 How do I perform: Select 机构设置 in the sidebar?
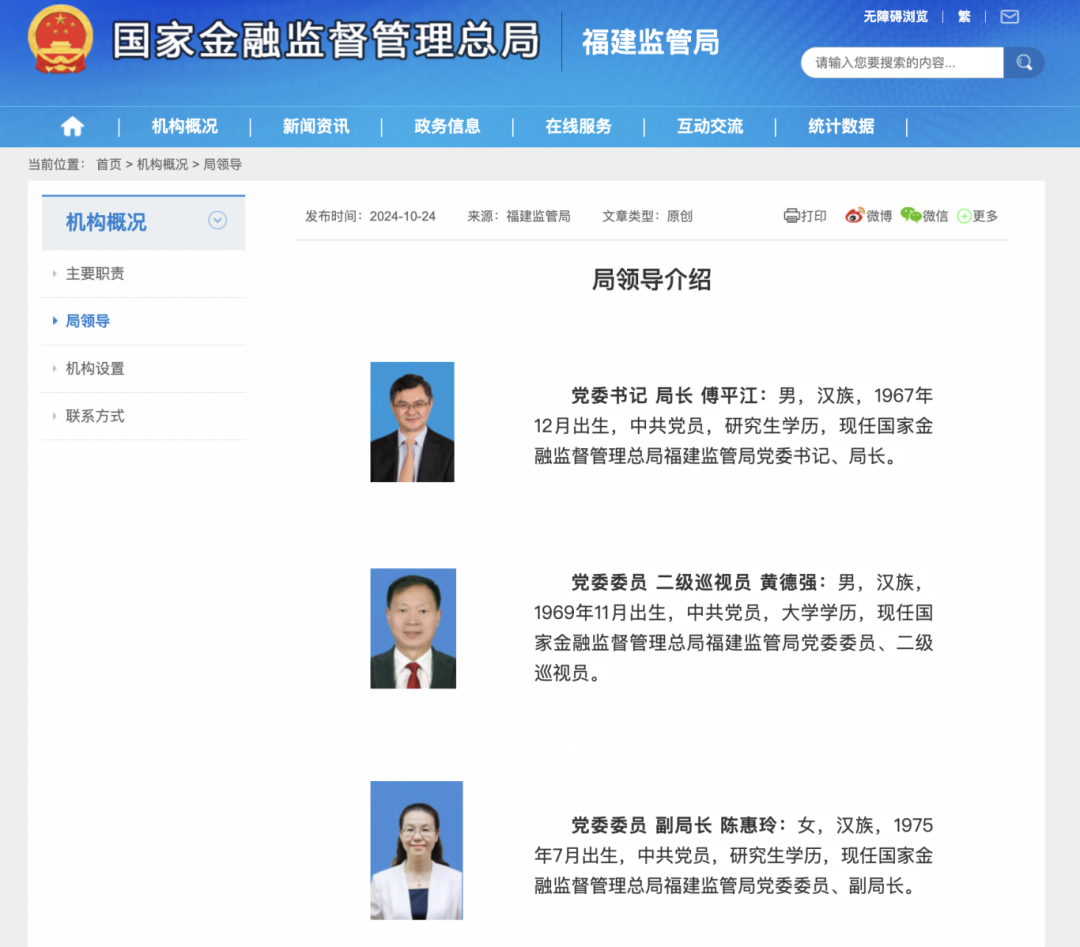point(95,369)
